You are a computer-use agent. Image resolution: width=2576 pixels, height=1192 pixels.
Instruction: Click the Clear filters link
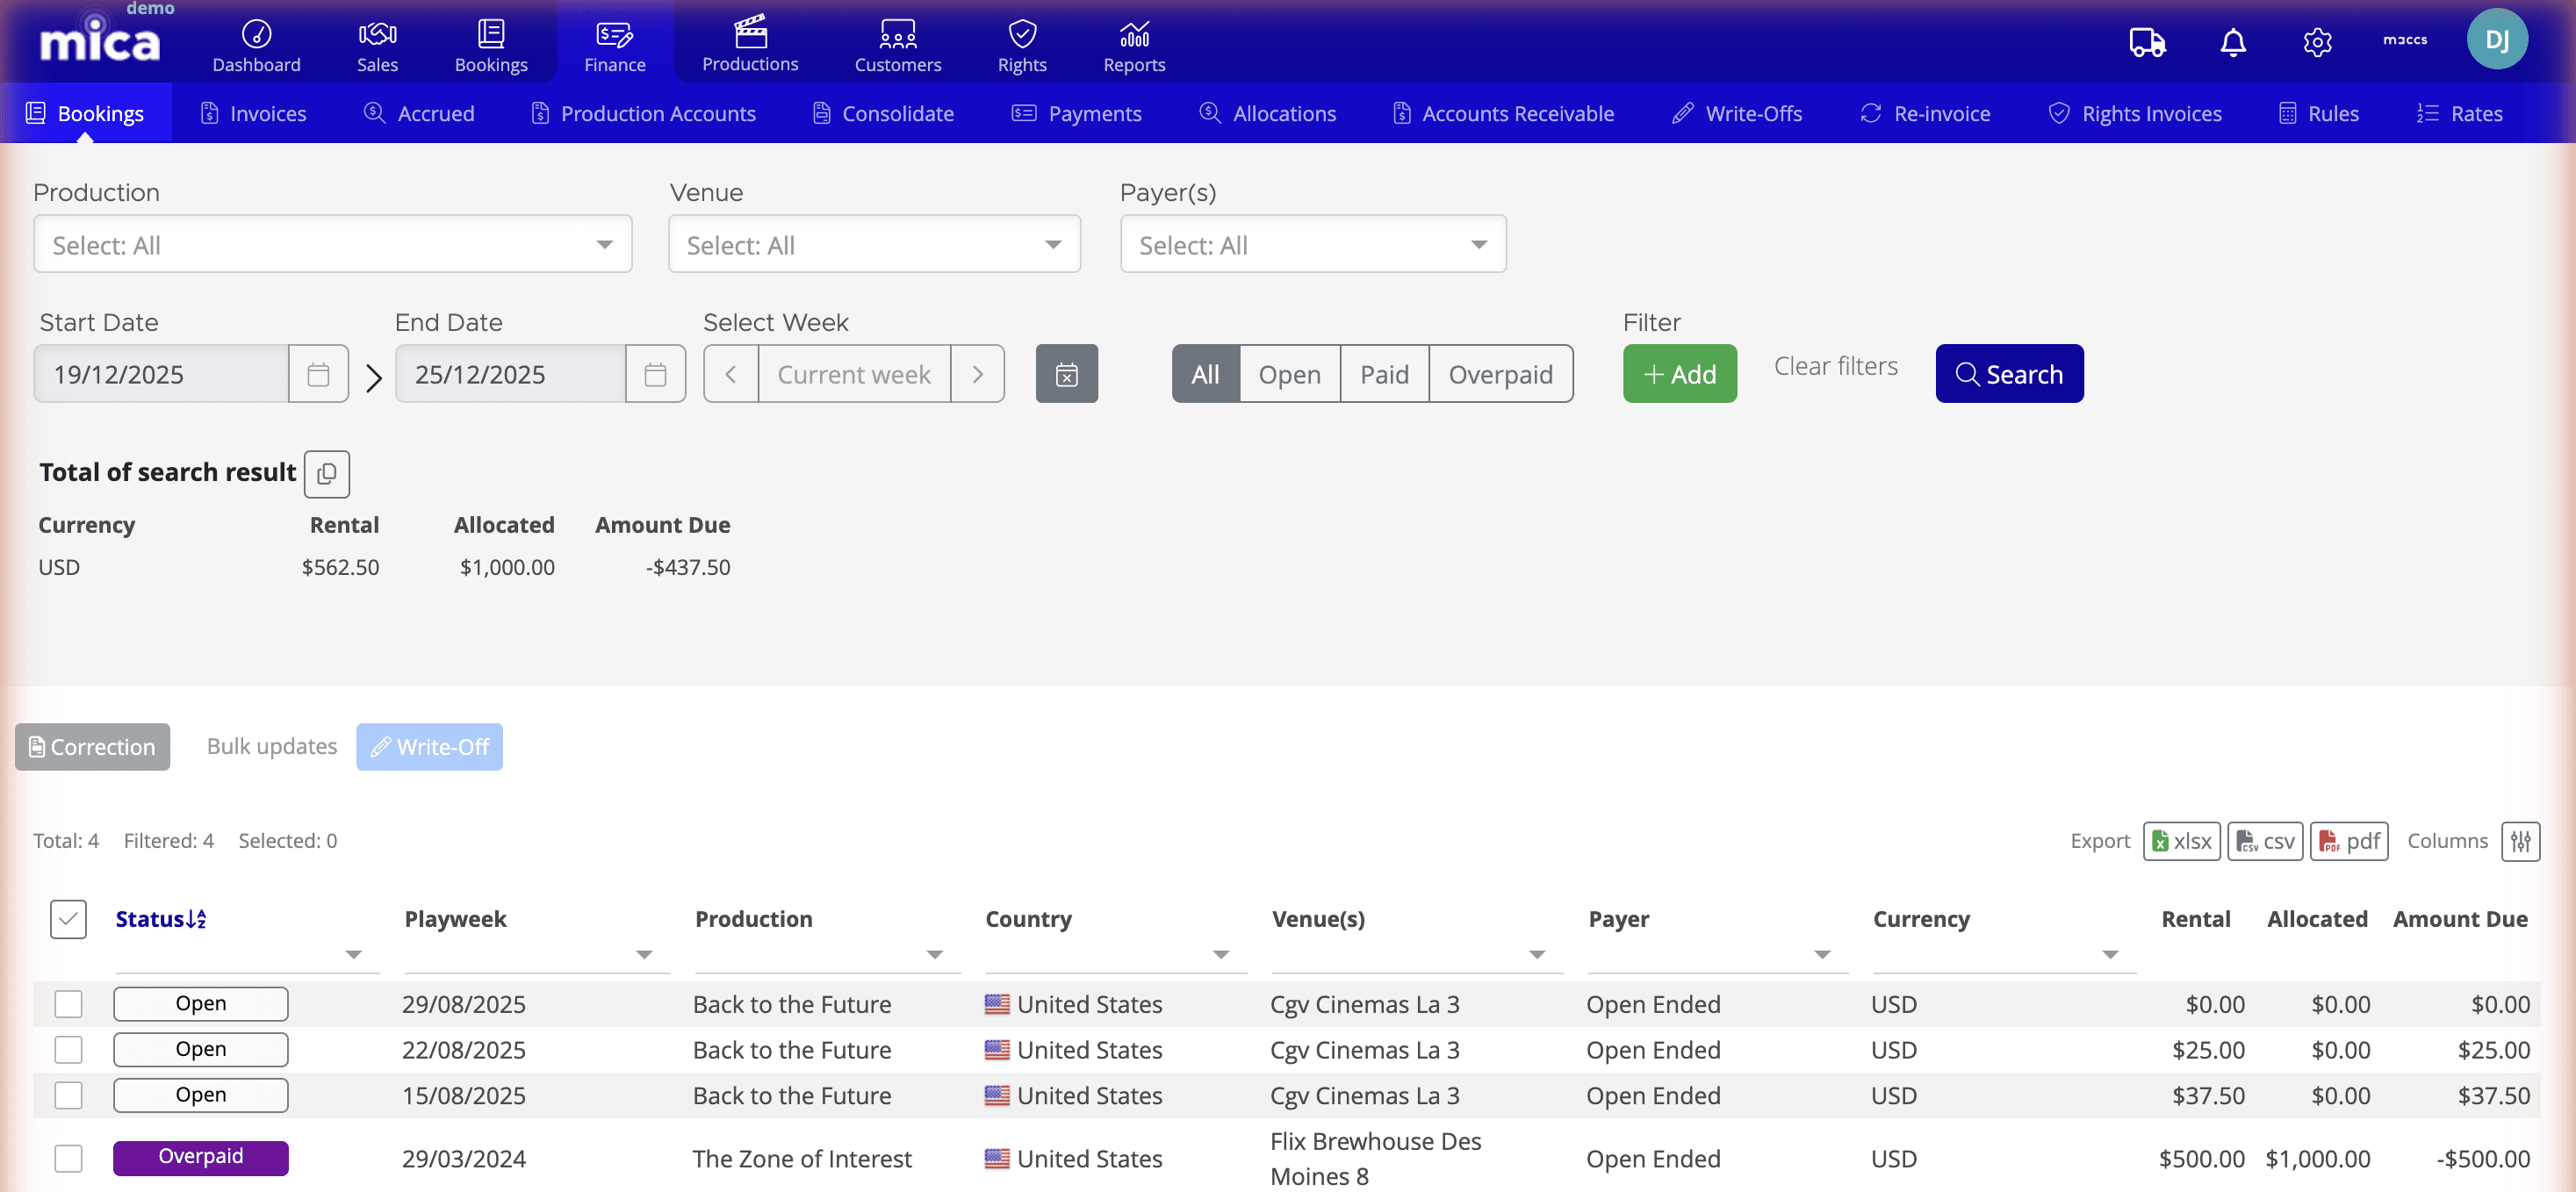[x=1836, y=365]
